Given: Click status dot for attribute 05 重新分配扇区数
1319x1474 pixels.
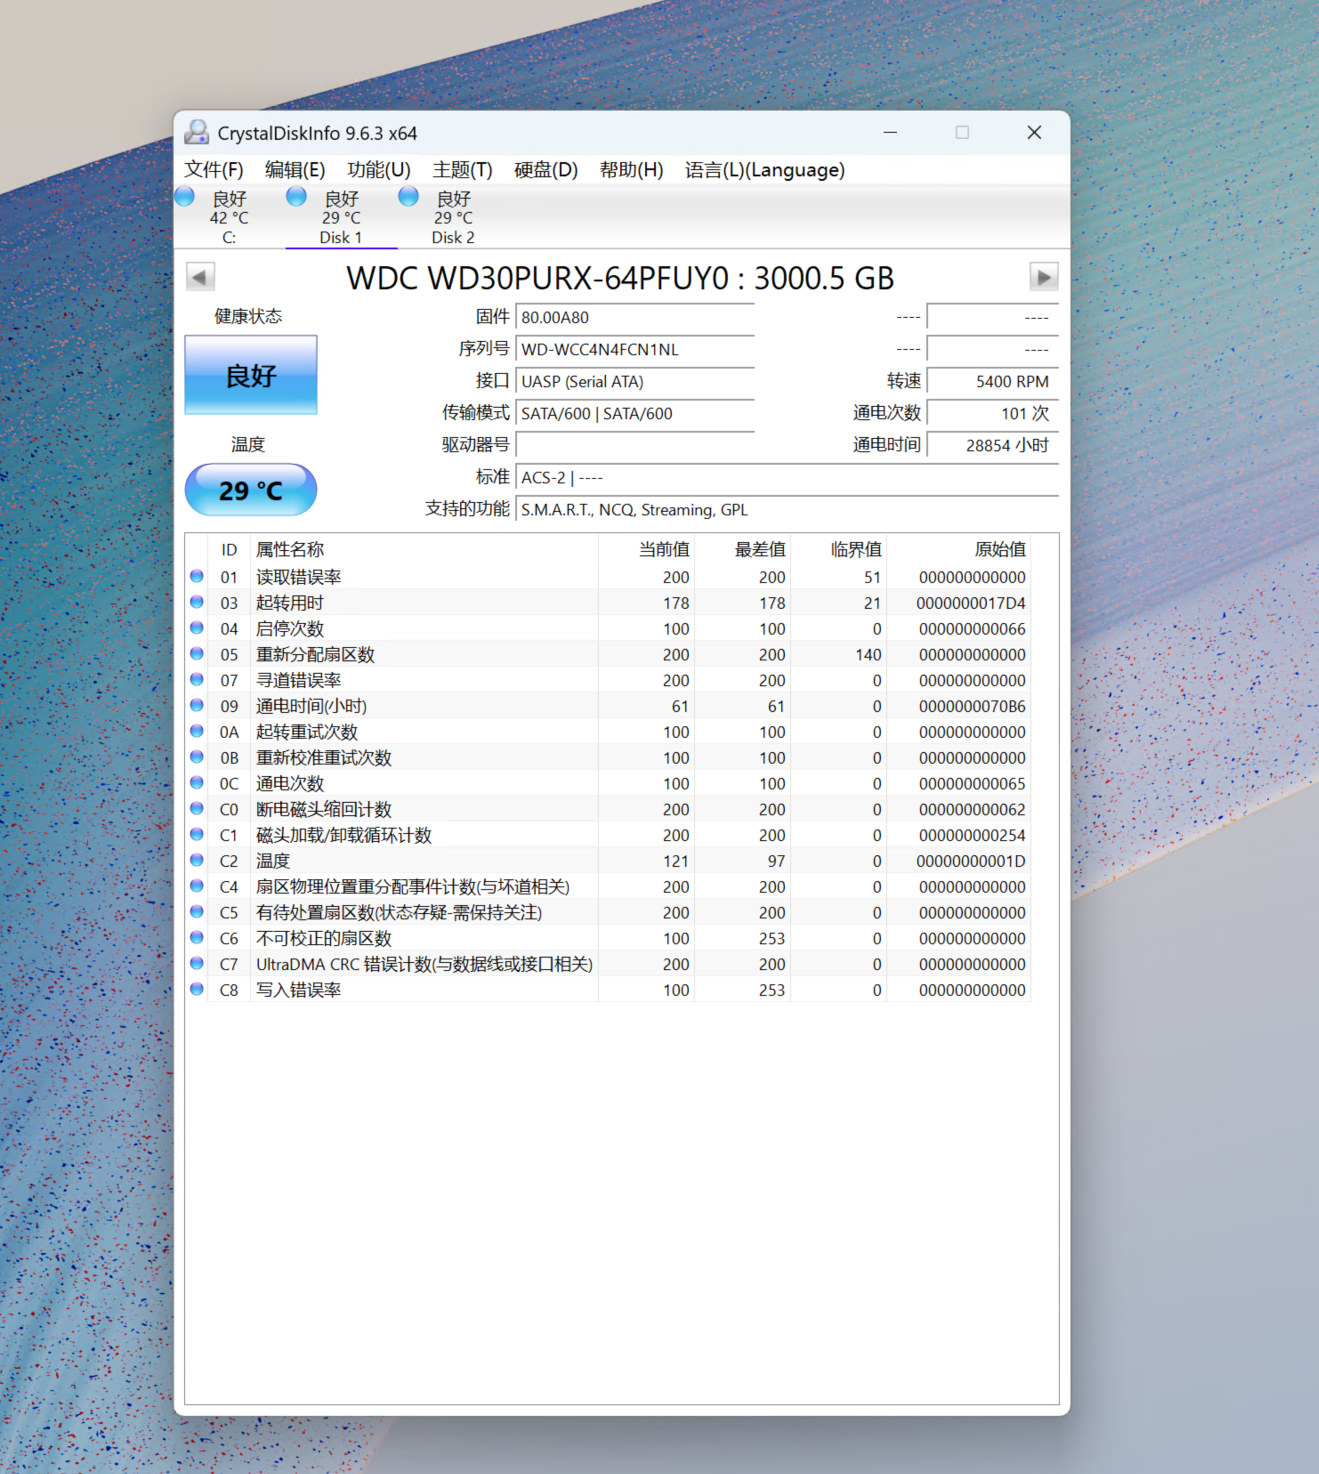Looking at the screenshot, I should 197,654.
